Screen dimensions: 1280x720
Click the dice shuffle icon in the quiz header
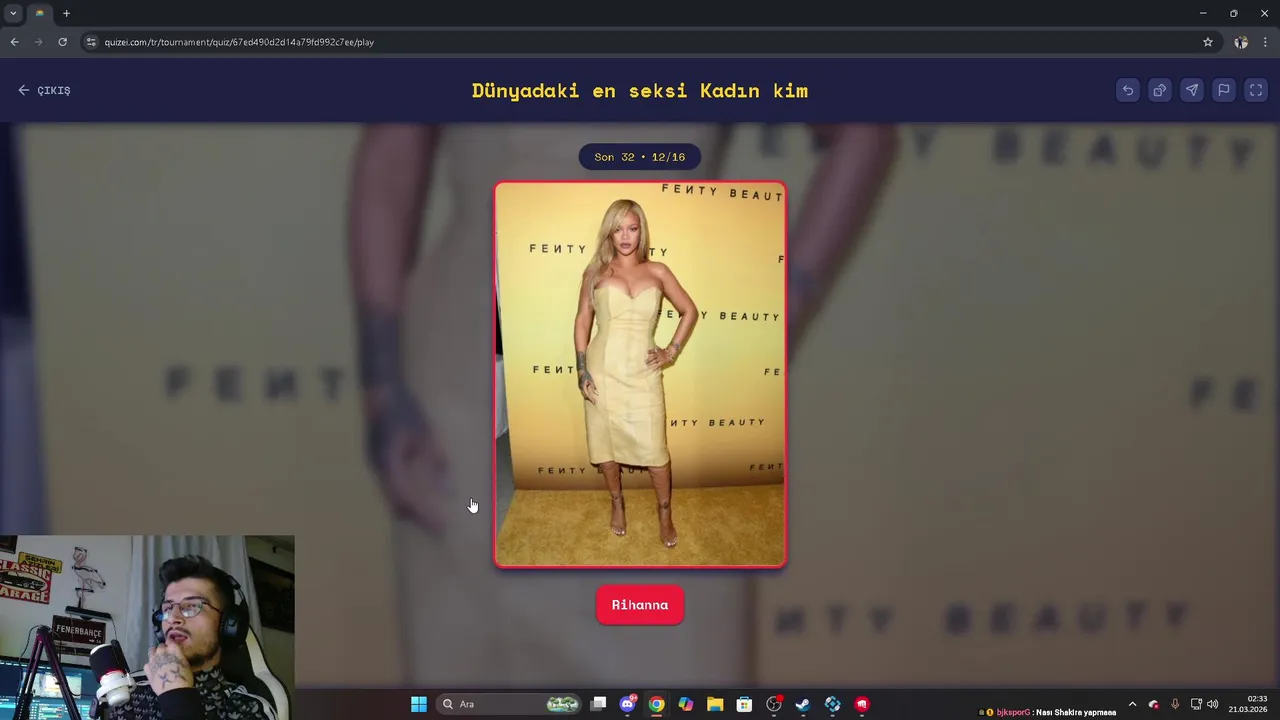point(1160,90)
